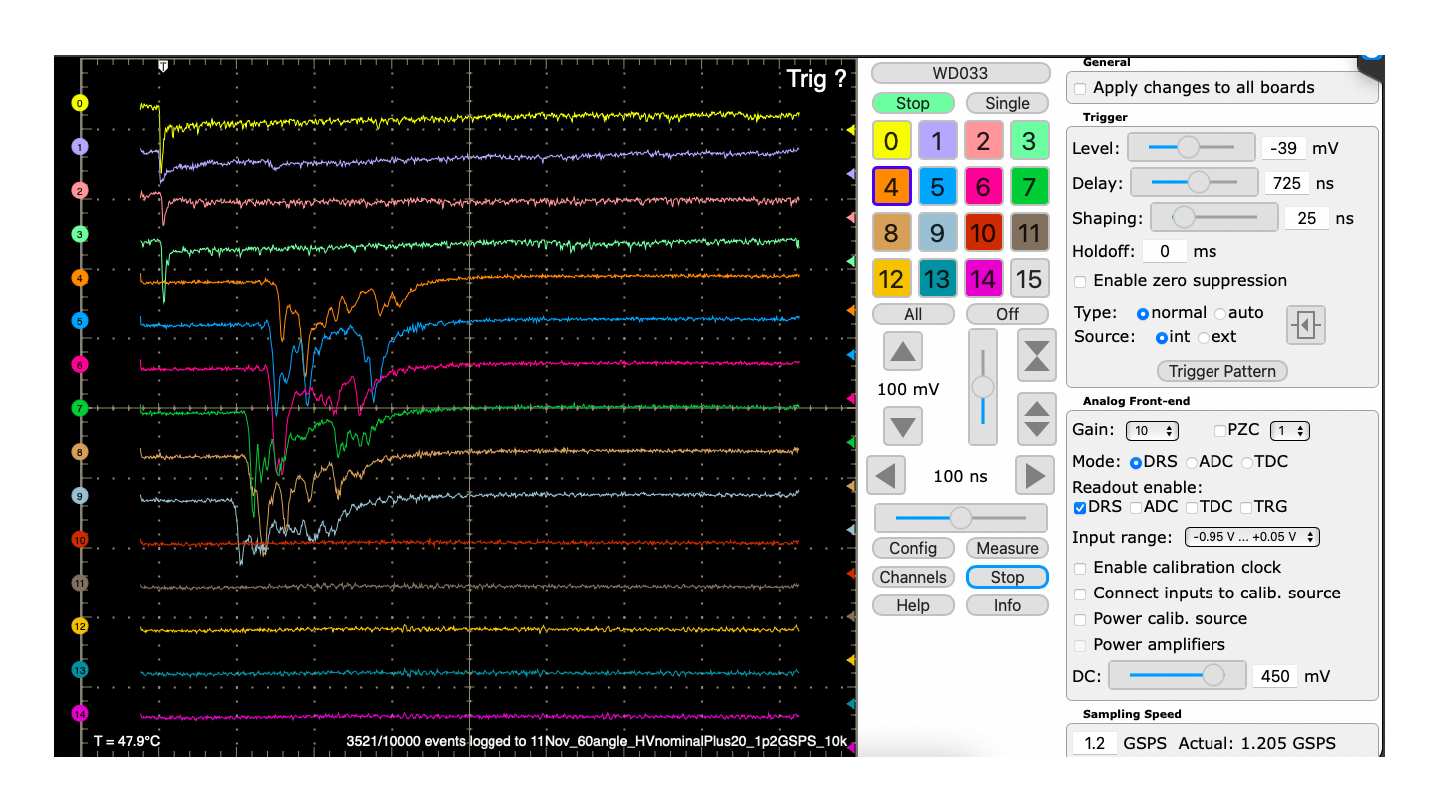Click the hourglass-shaped vertical compress icon
1441x799 pixels.
tap(1036, 355)
